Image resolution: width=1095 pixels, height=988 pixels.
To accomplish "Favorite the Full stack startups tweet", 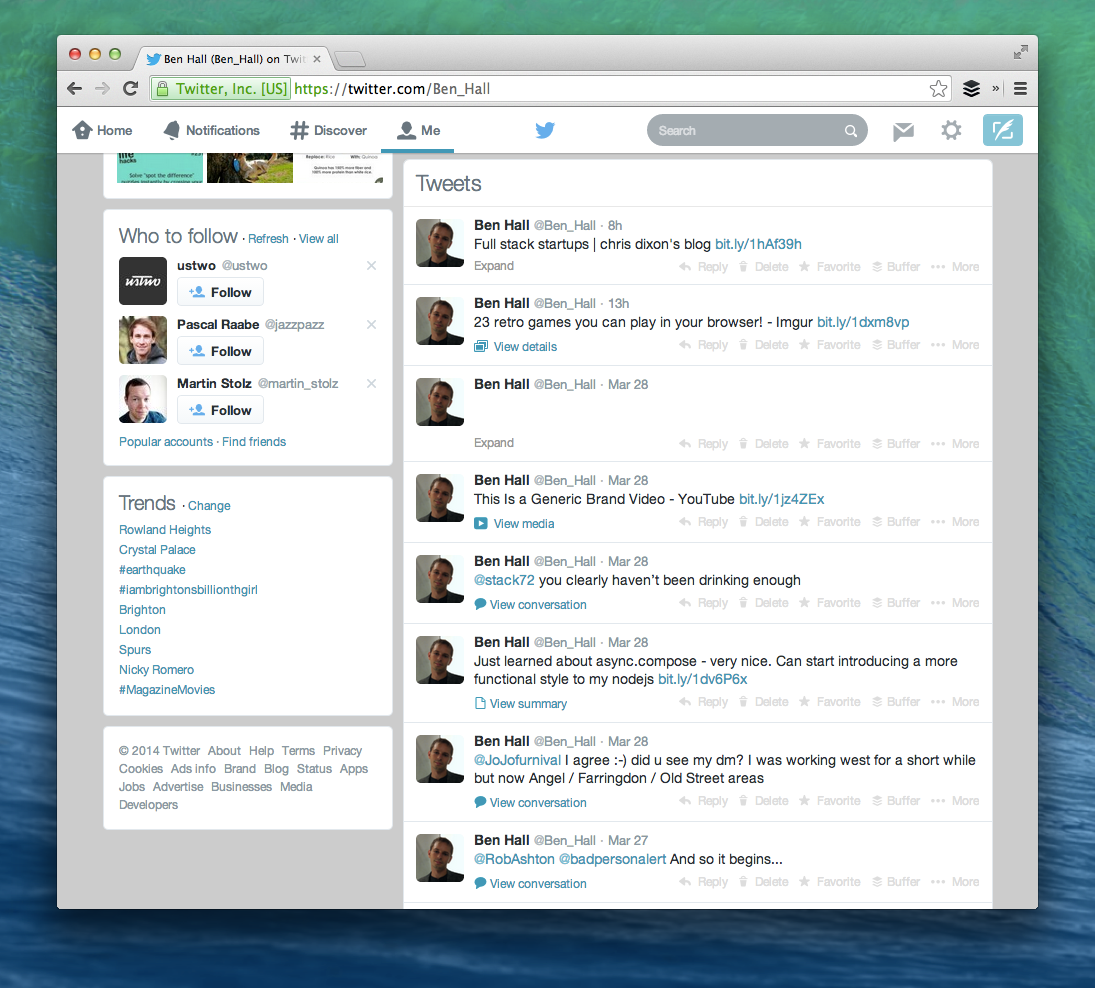I will pos(830,267).
